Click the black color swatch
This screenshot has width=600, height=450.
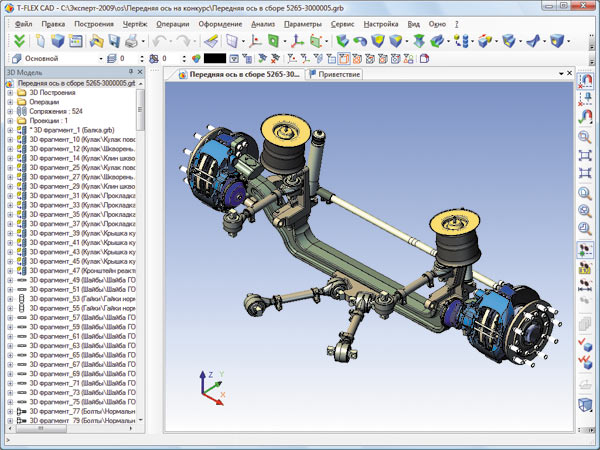tap(215, 59)
